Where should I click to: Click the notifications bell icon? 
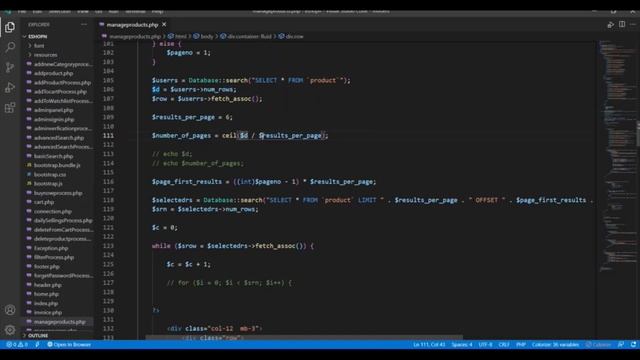[633, 344]
